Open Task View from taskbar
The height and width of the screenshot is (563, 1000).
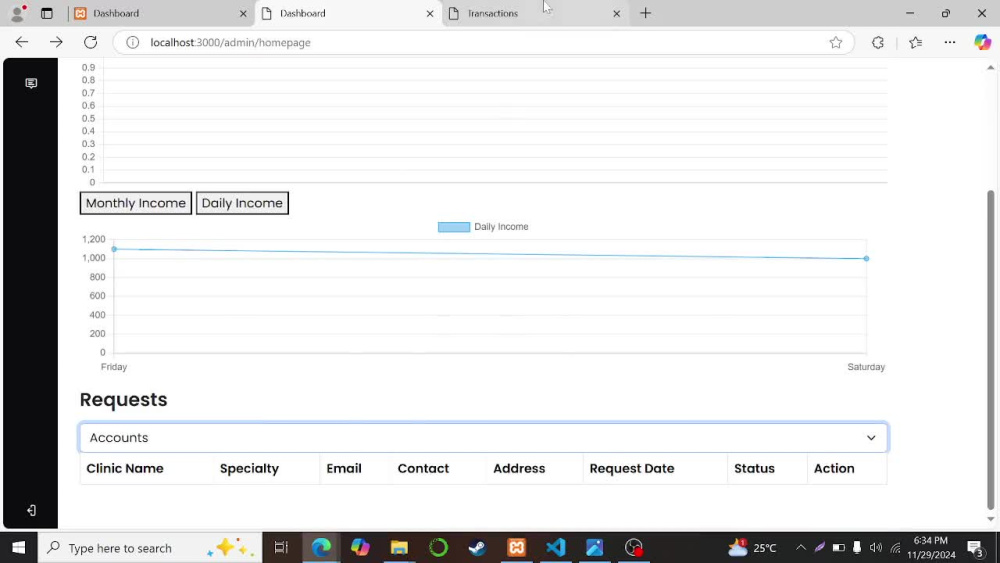tap(281, 548)
